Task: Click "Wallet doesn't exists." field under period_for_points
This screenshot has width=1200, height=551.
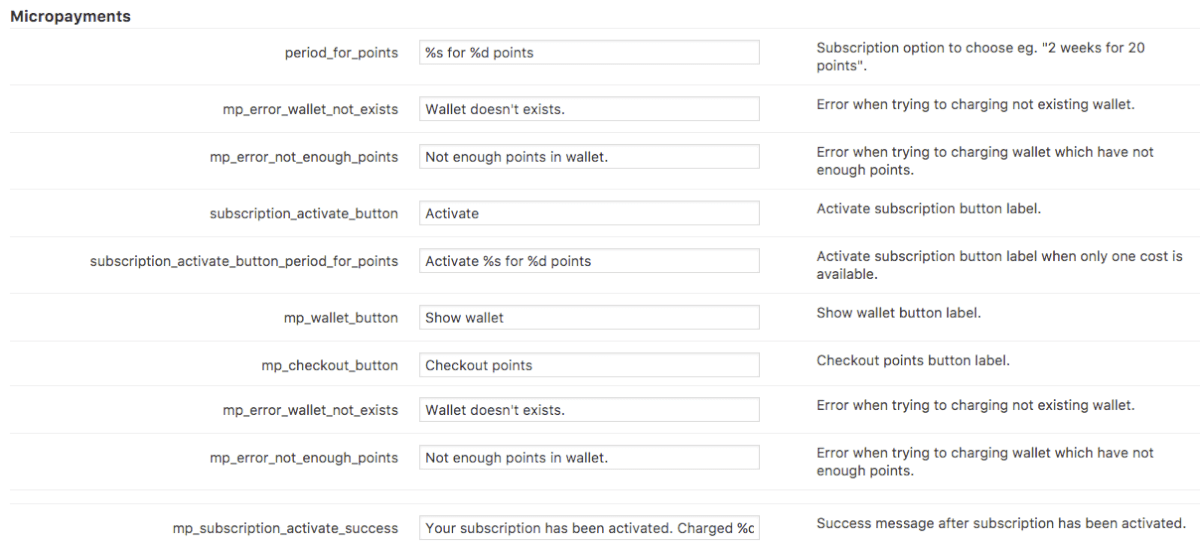Action: [x=589, y=109]
